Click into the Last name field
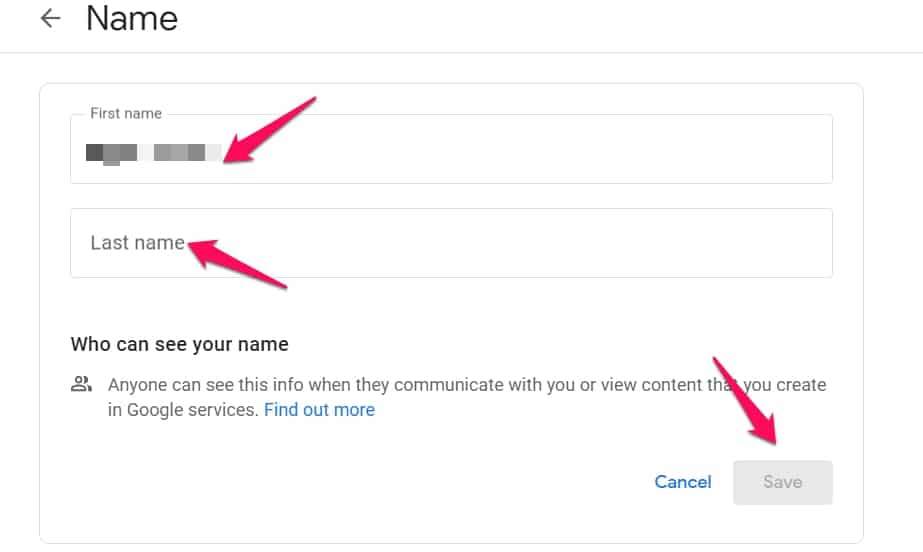 coord(451,243)
